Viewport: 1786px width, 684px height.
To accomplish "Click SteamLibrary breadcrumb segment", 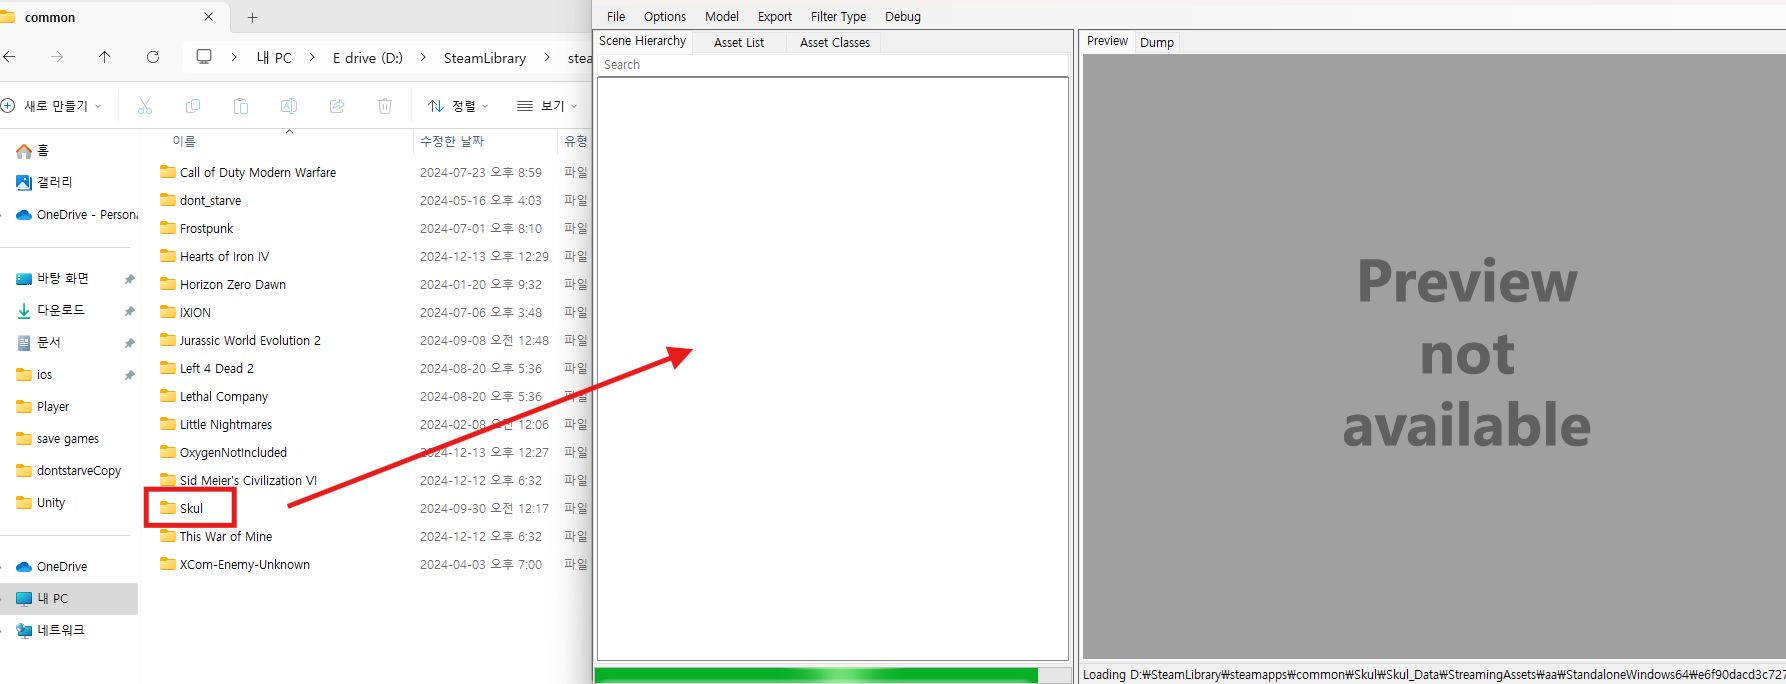I will (485, 58).
